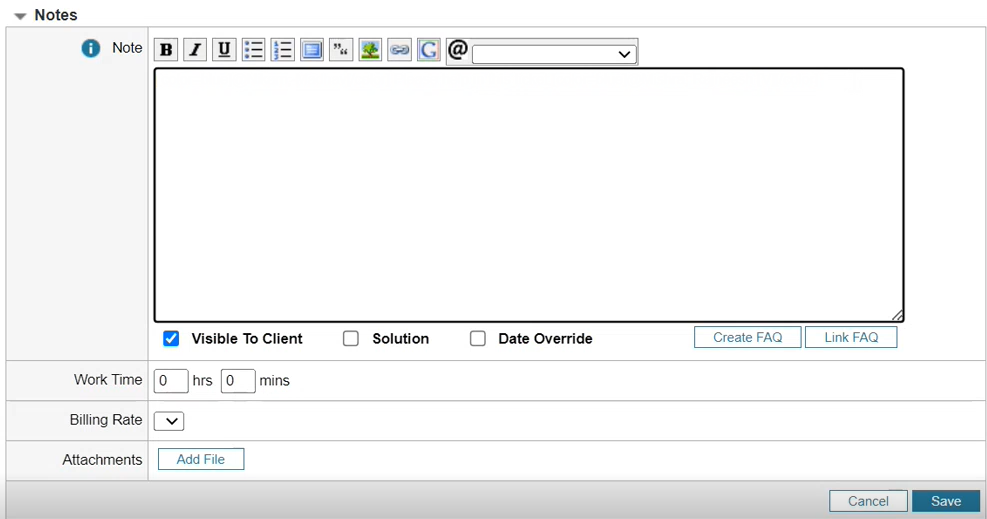Tick the Date Override checkbox
Screen dimensions: 987x519
478,339
